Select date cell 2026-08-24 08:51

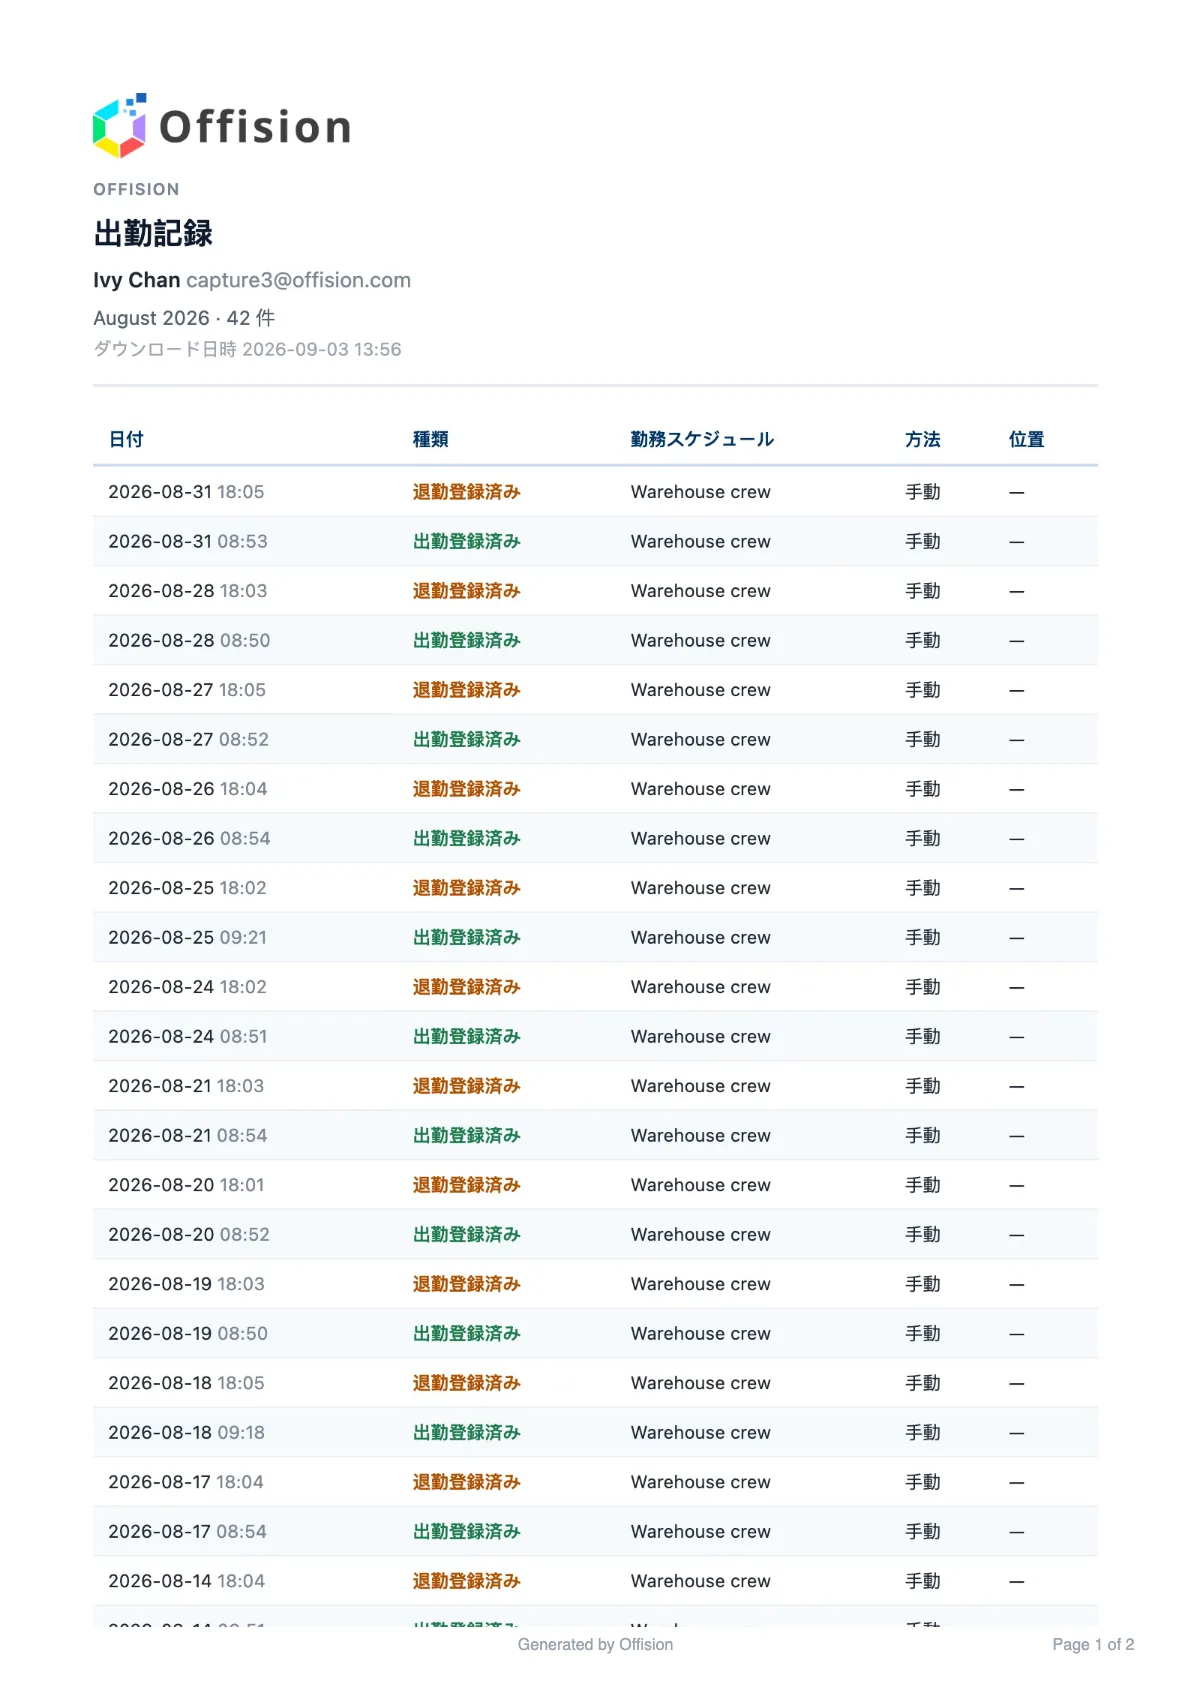pyautogui.click(x=188, y=1036)
